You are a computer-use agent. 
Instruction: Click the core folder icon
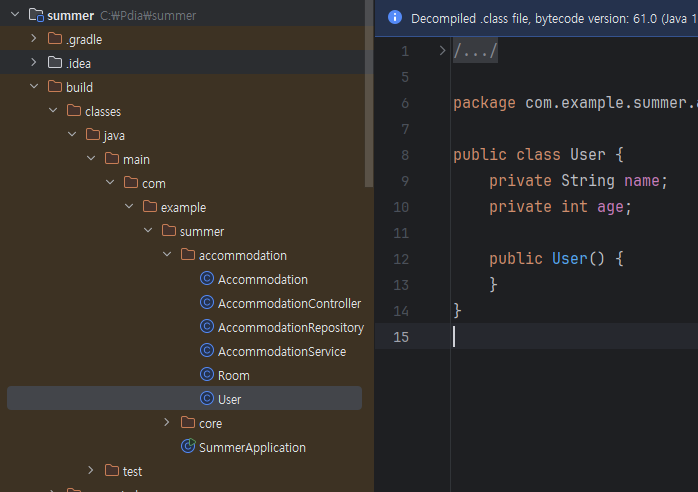(x=188, y=423)
